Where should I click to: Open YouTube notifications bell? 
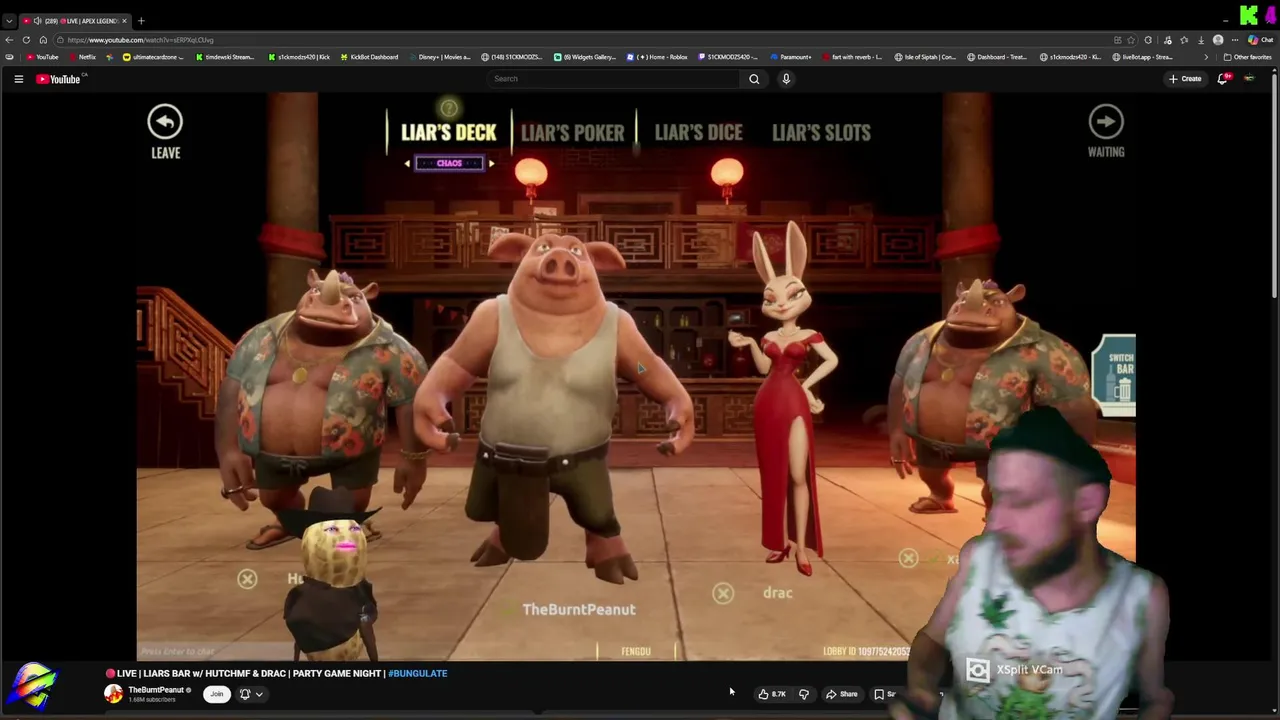click(x=1222, y=79)
